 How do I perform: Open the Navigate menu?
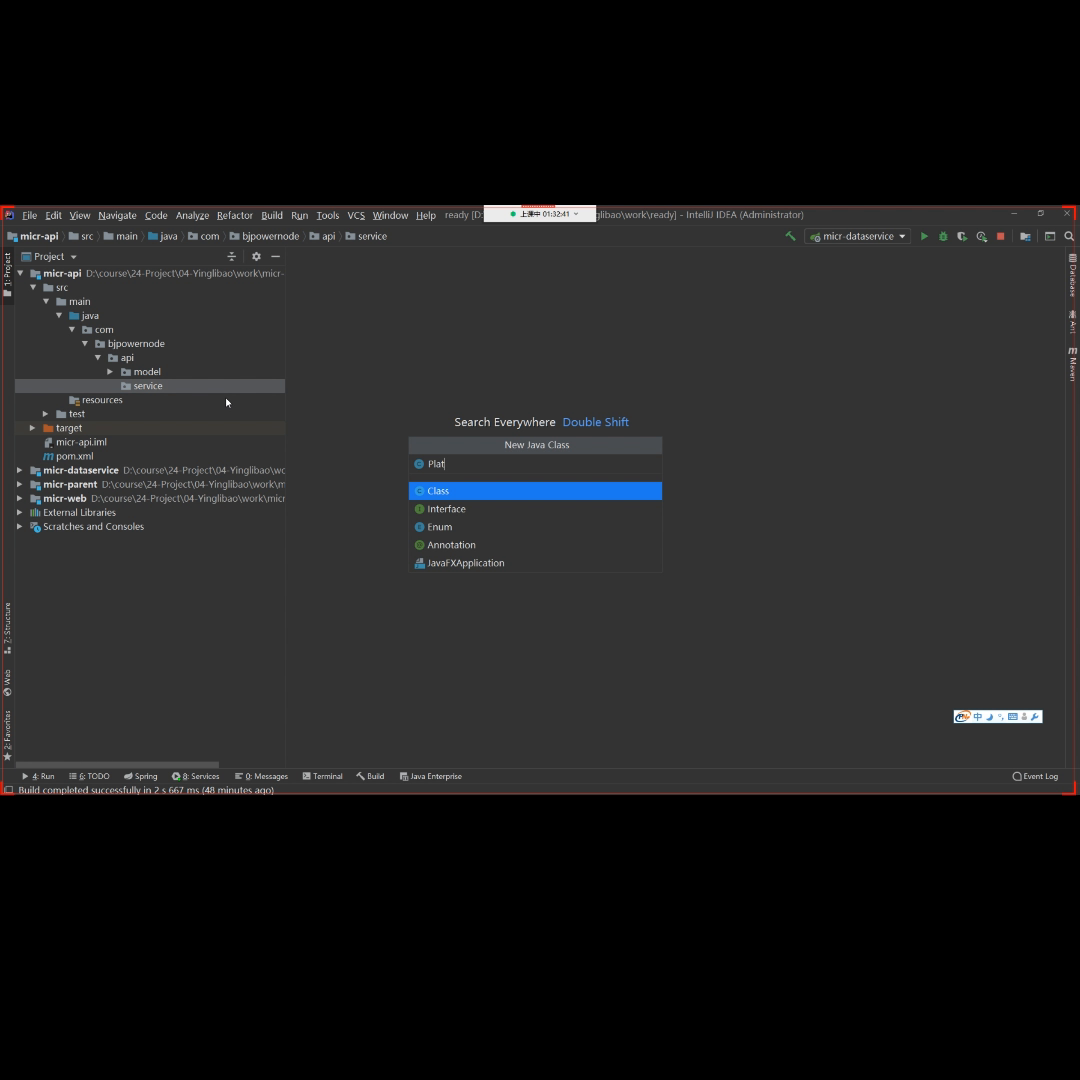pos(117,215)
